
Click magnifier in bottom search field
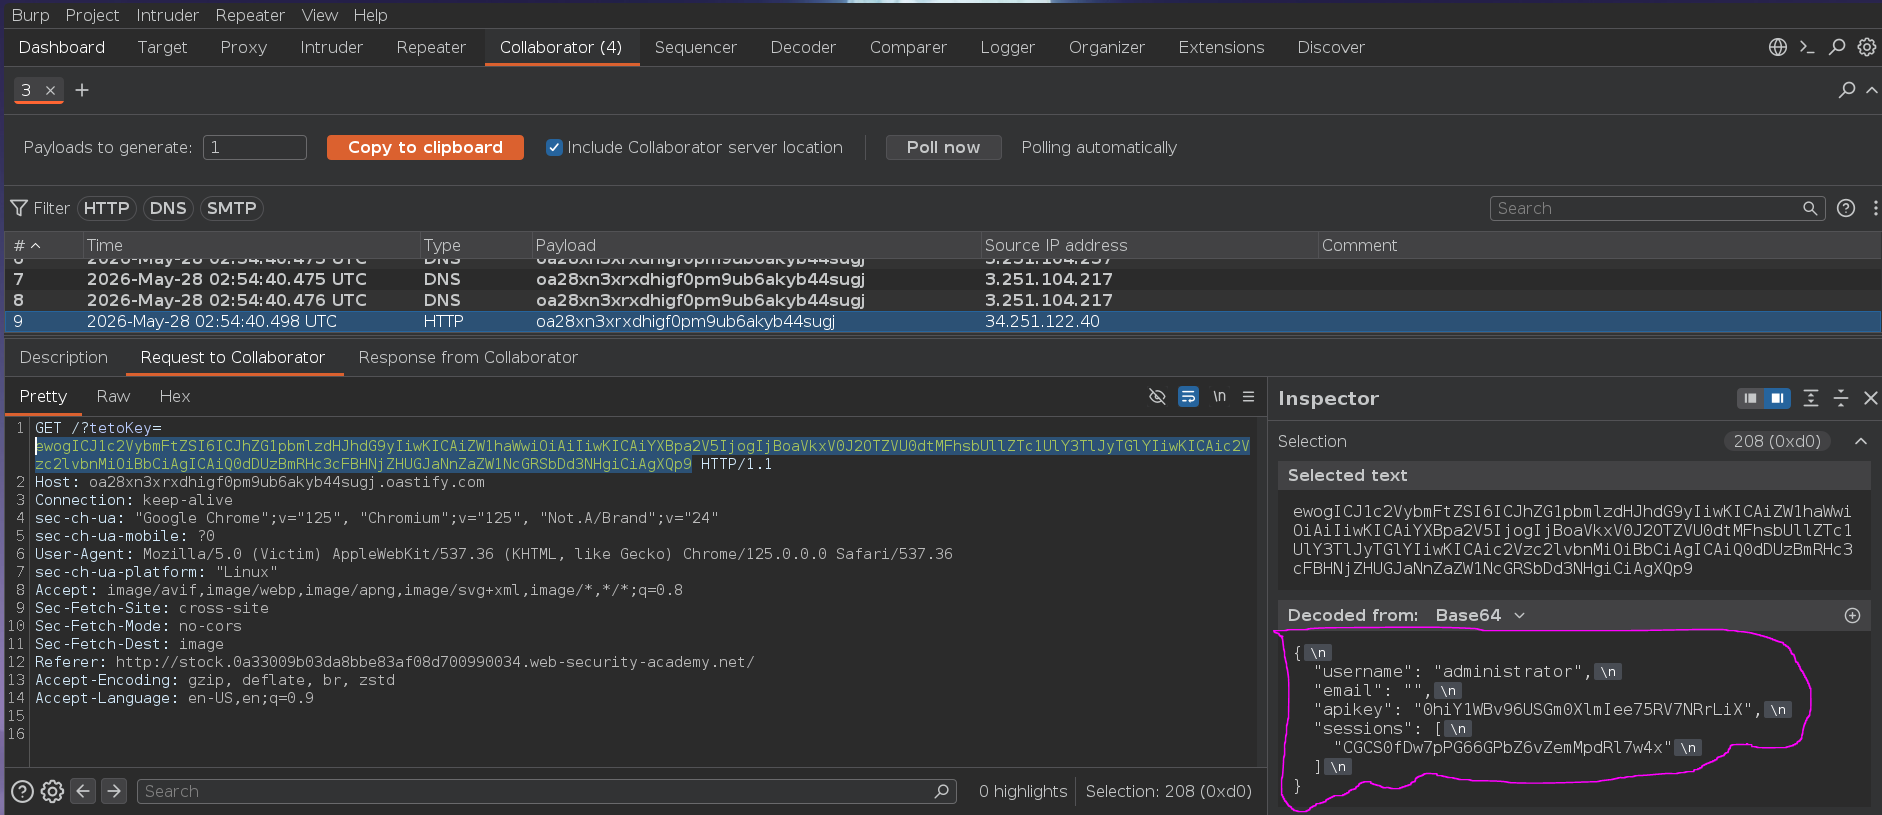941,791
